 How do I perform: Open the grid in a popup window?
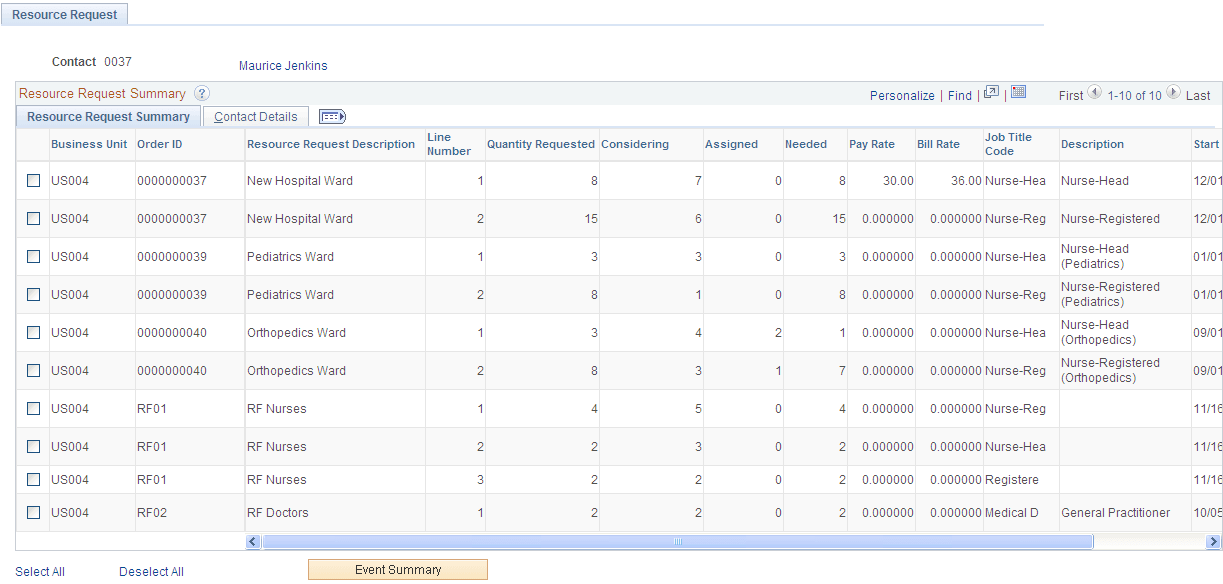point(991,93)
